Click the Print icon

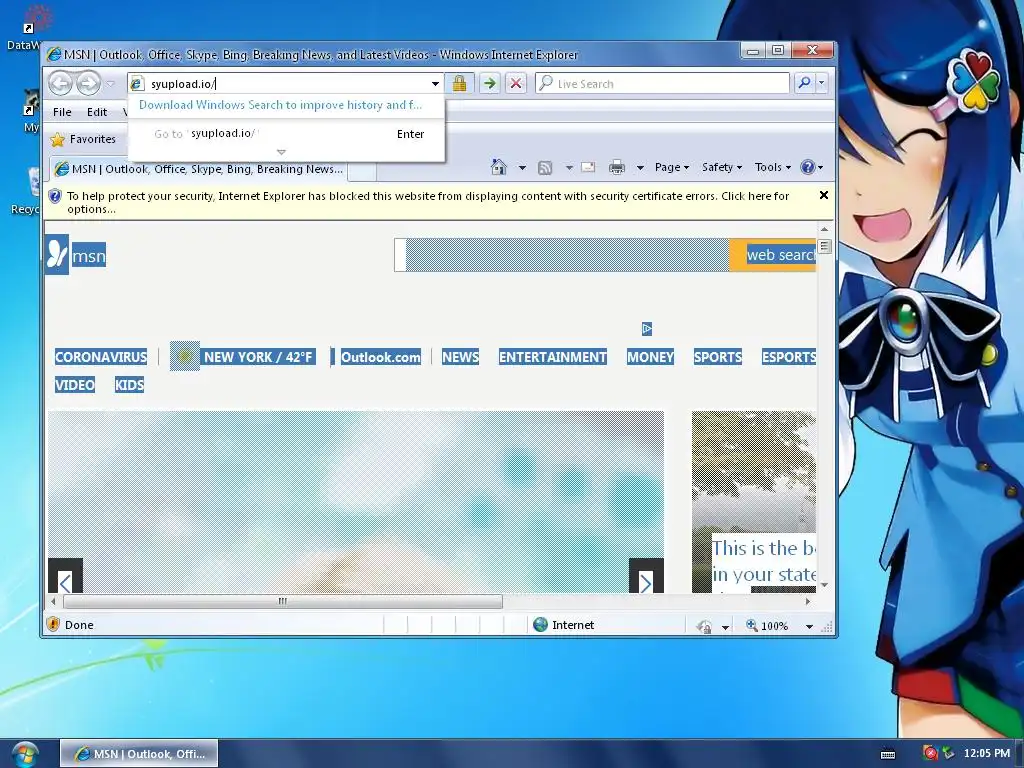(x=616, y=168)
